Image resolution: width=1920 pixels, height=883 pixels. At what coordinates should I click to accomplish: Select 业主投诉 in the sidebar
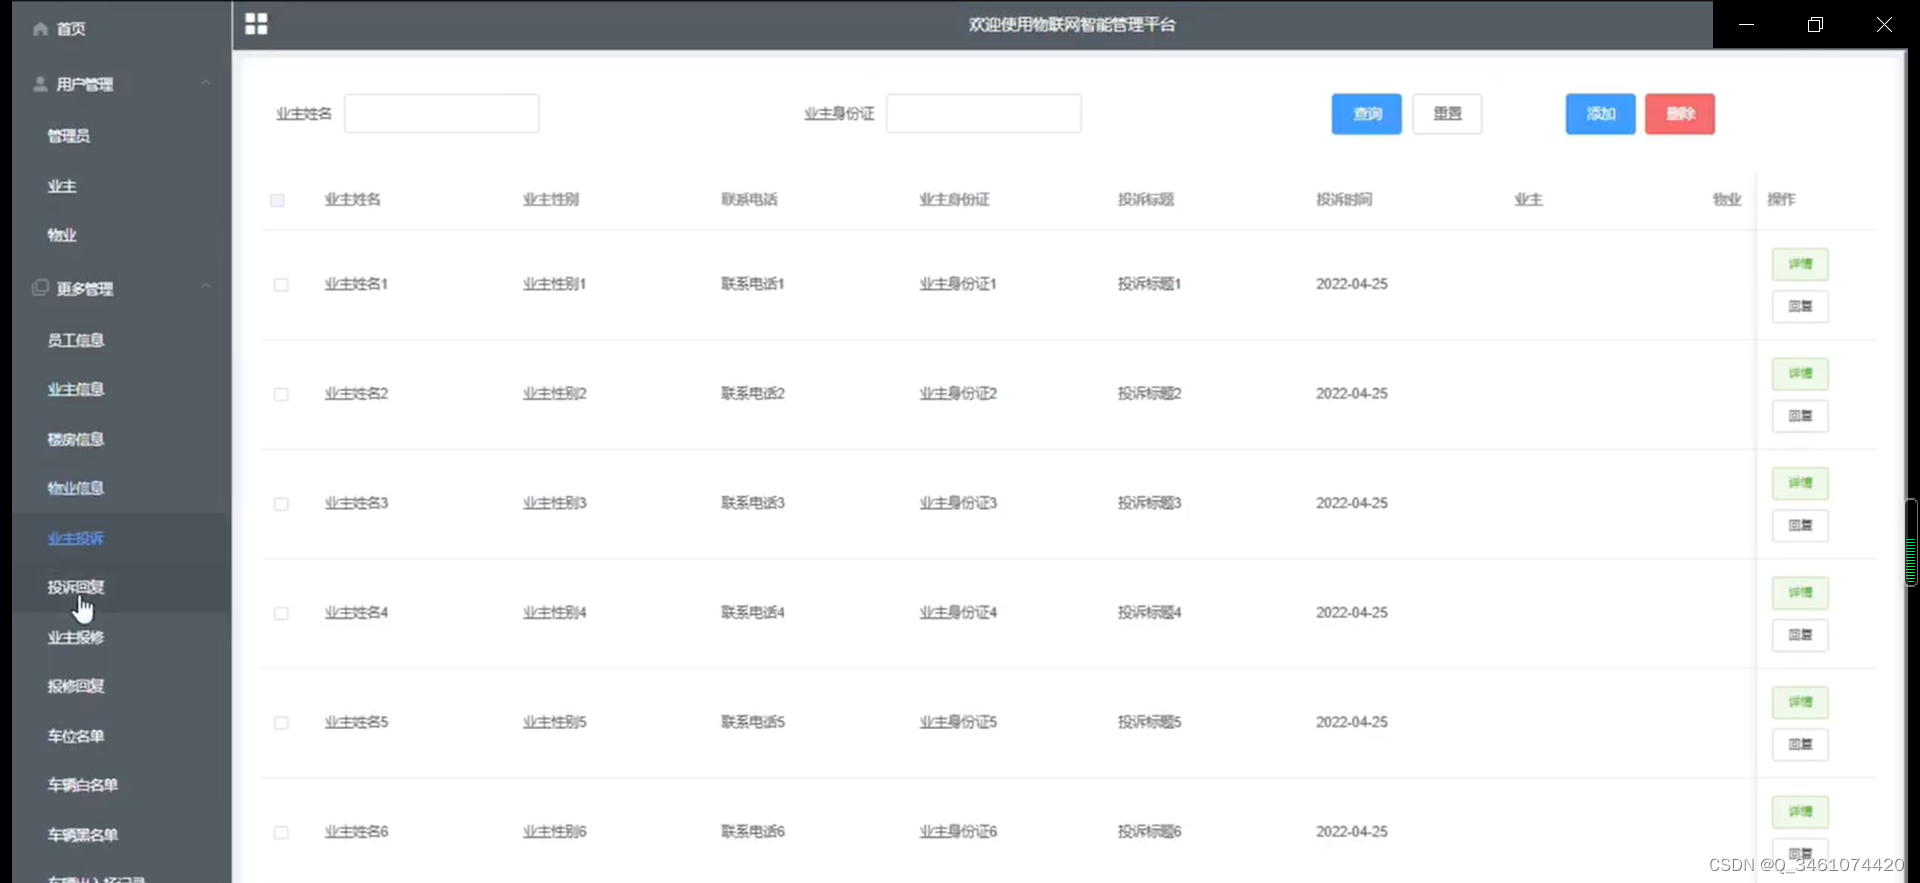76,538
